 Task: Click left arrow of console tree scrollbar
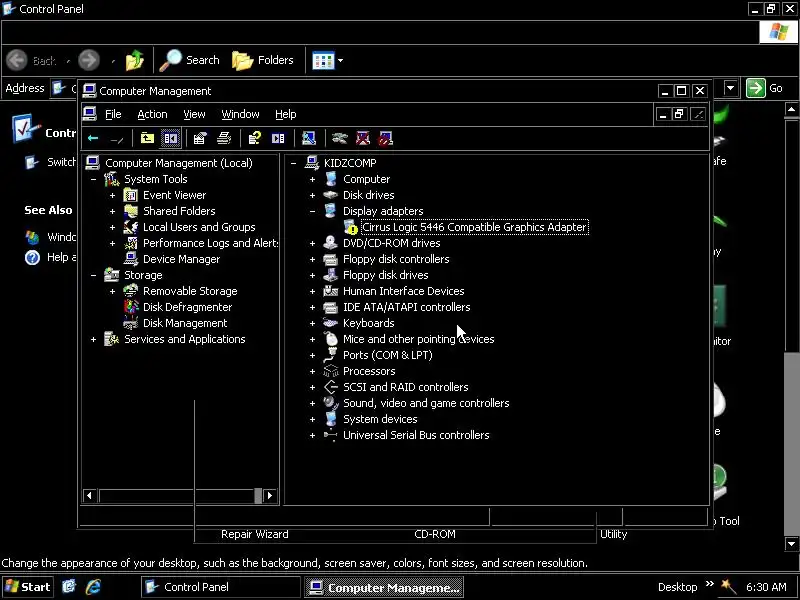(x=90, y=495)
